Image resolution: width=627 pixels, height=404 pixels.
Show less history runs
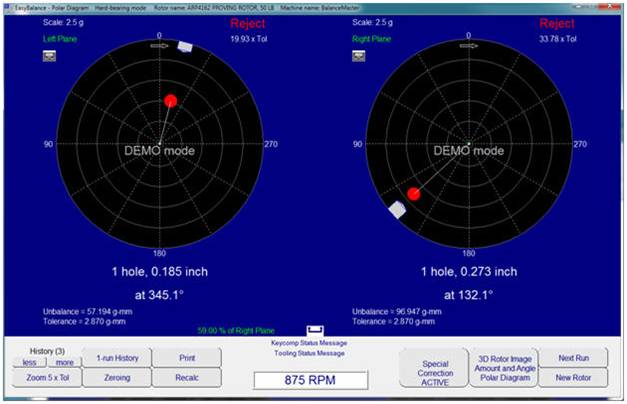[28, 363]
